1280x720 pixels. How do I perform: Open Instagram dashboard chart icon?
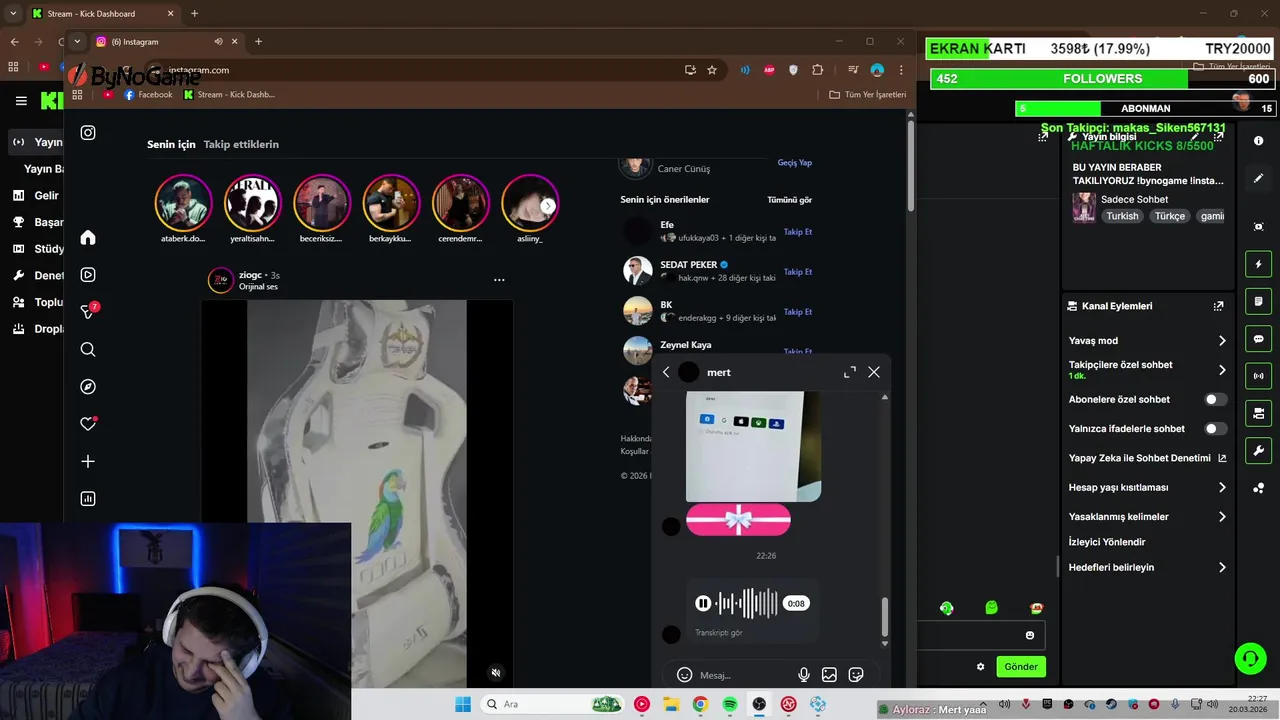click(88, 499)
